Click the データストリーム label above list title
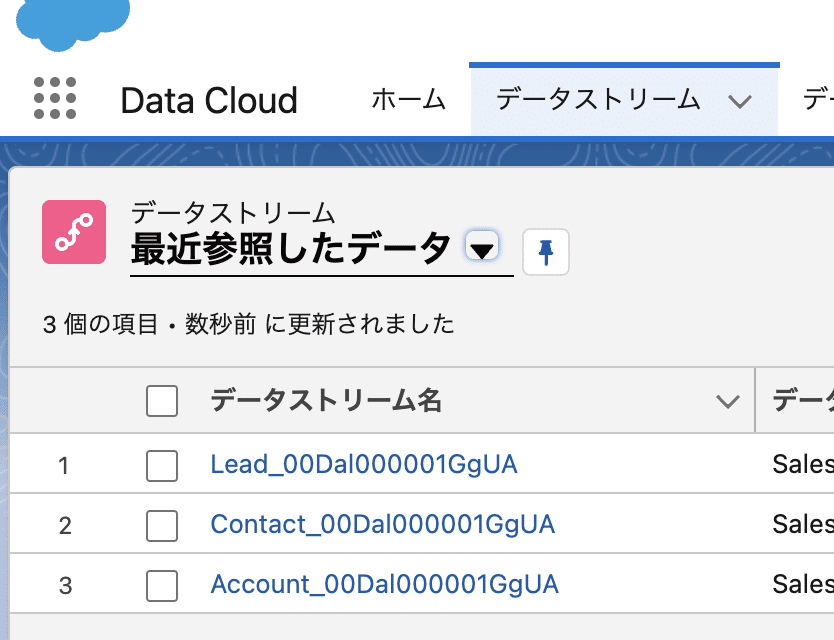The height and width of the screenshot is (640, 834). point(233,213)
